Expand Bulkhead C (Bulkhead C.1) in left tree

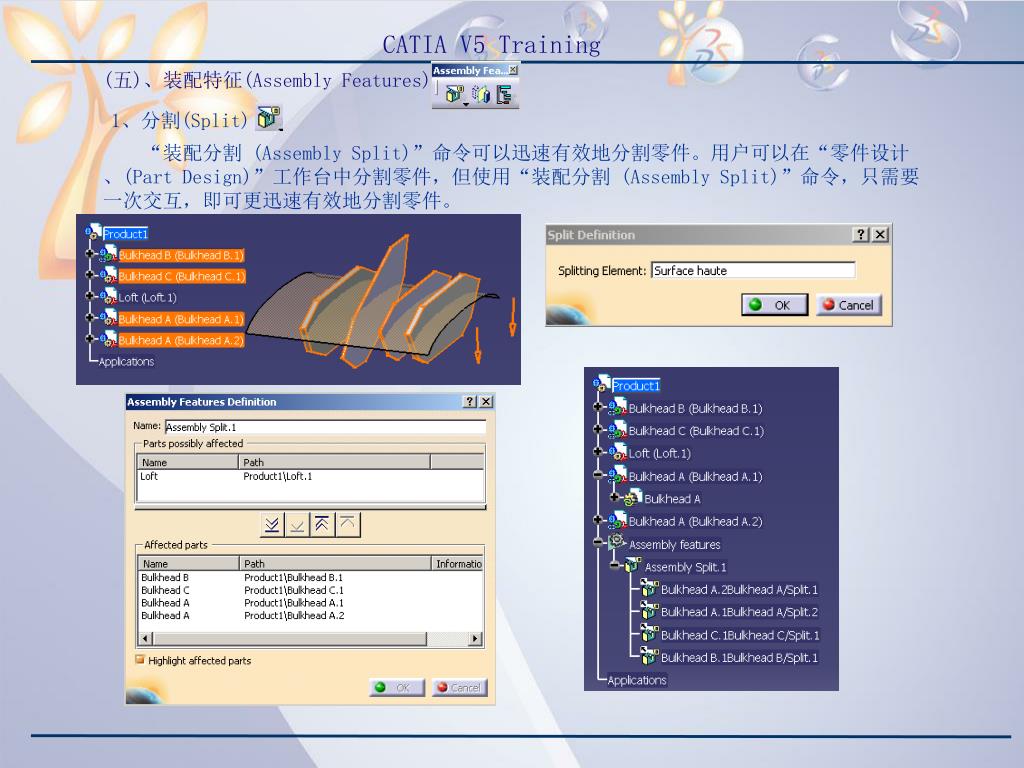click(89, 274)
